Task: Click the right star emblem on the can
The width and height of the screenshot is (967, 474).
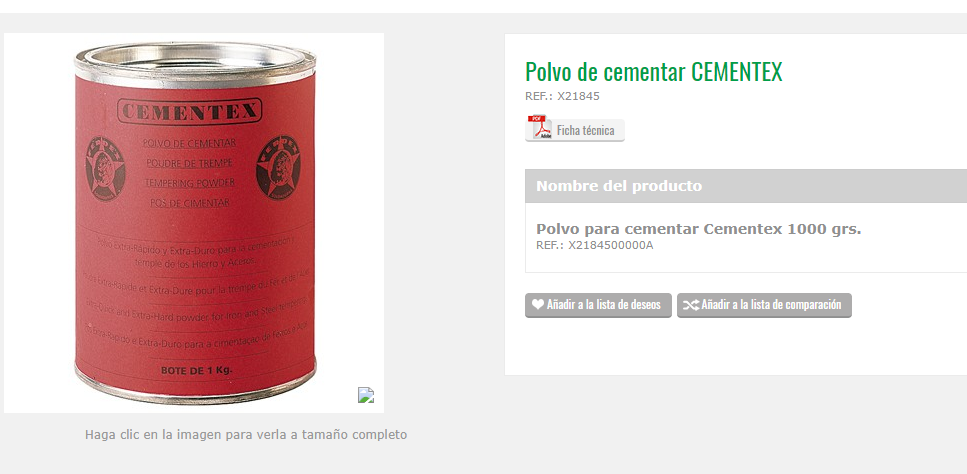Action: pyautogui.click(x=278, y=168)
